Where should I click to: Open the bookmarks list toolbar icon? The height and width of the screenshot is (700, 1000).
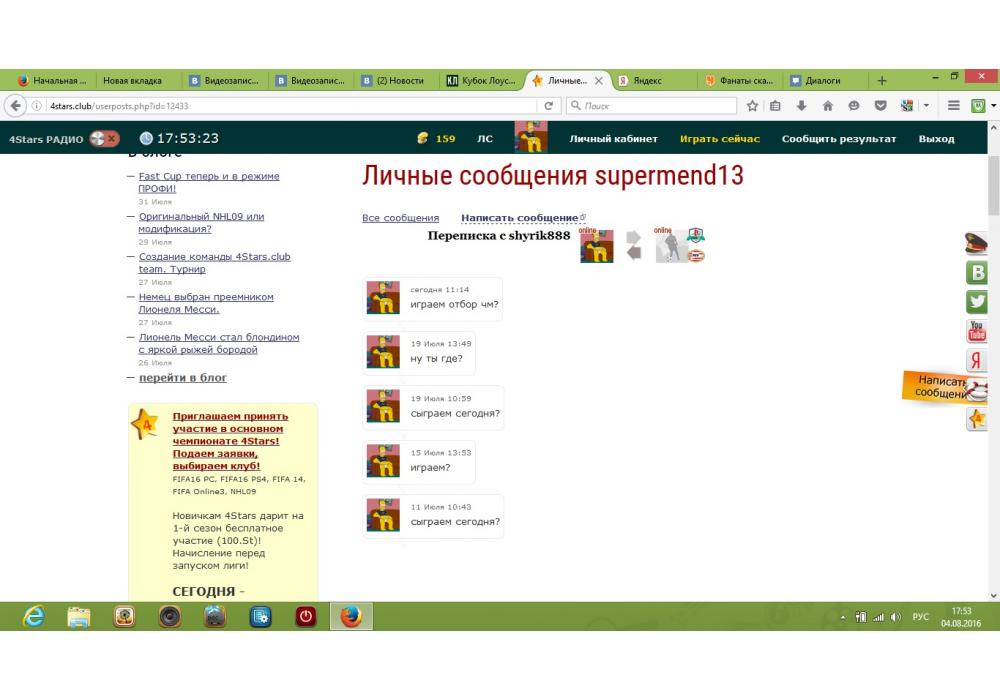tap(776, 106)
